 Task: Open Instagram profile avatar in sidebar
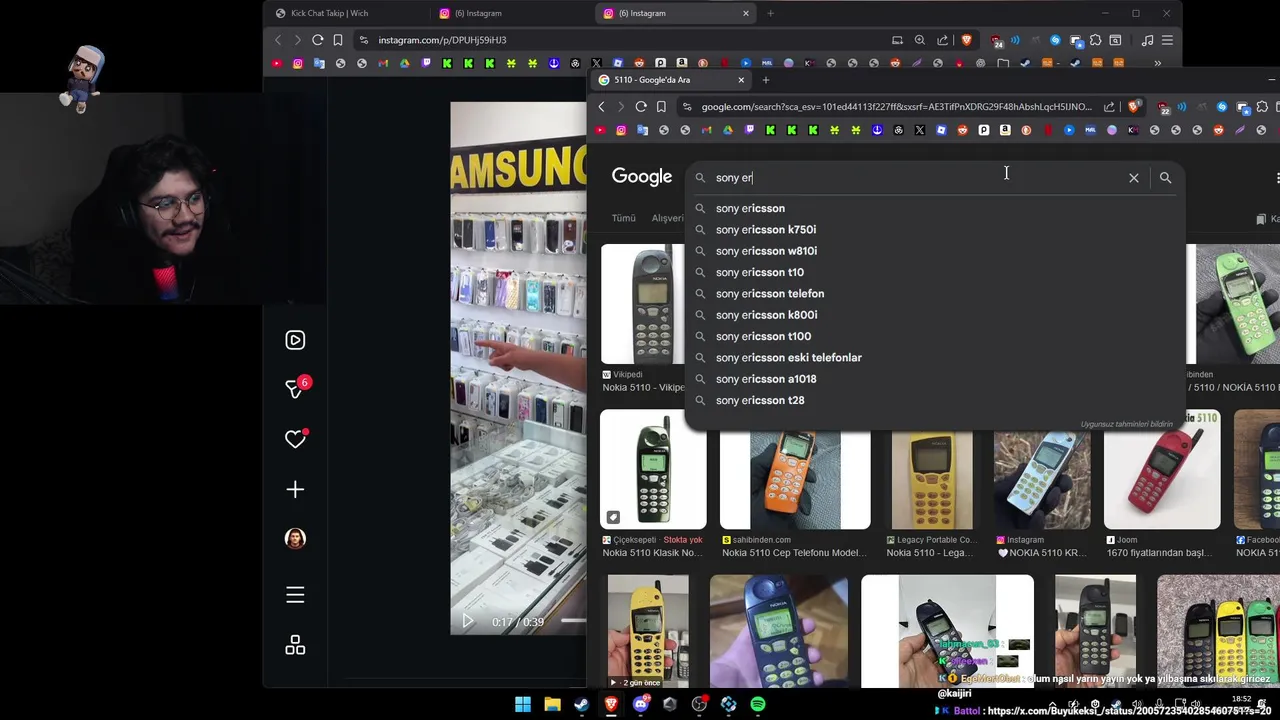tap(295, 538)
